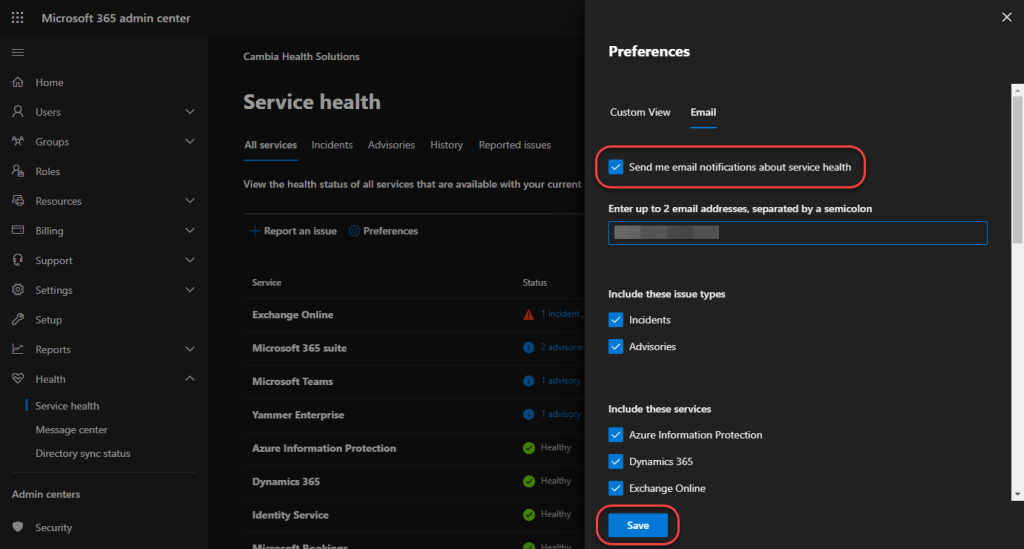Click the Exchange Online incident warning icon
1024x549 pixels.
[528, 315]
